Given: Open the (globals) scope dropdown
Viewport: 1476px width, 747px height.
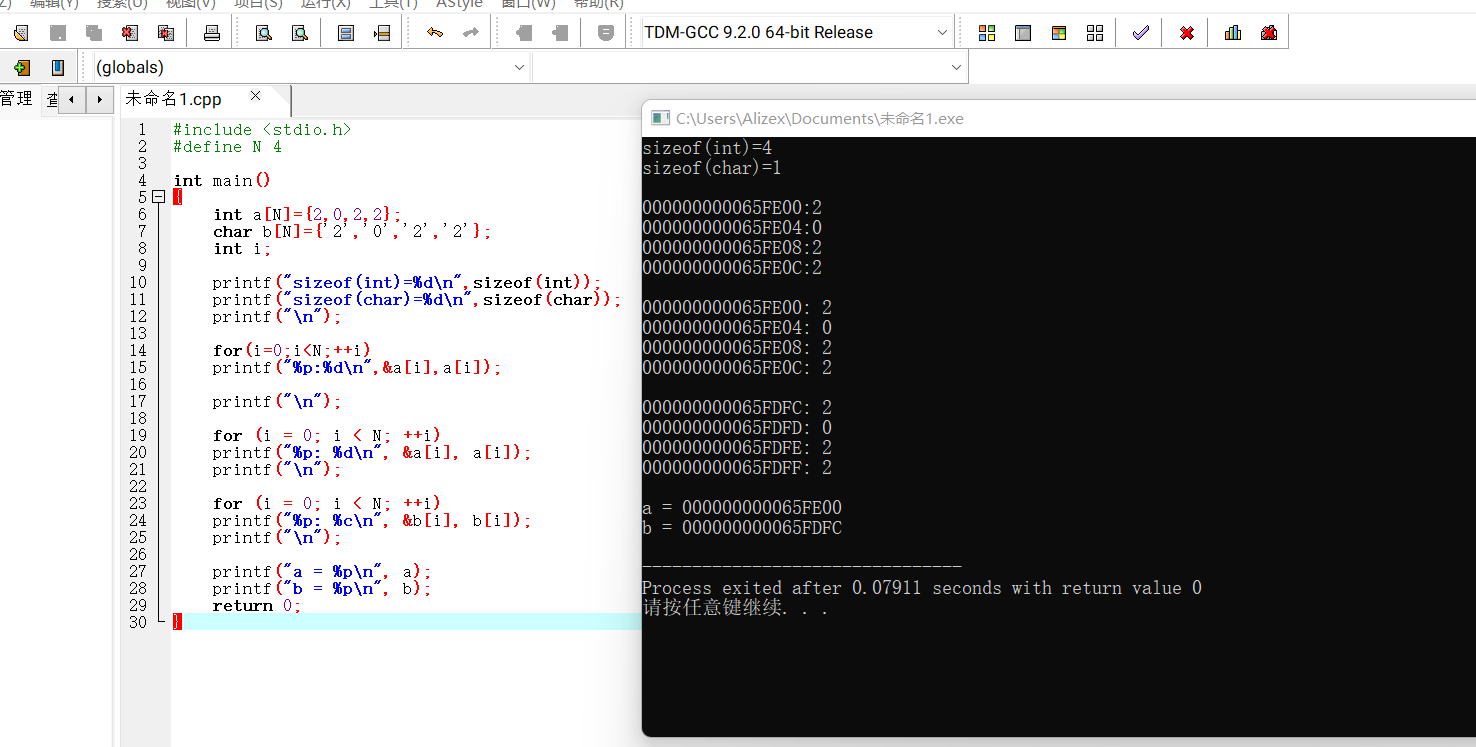Looking at the screenshot, I should coord(310,68).
